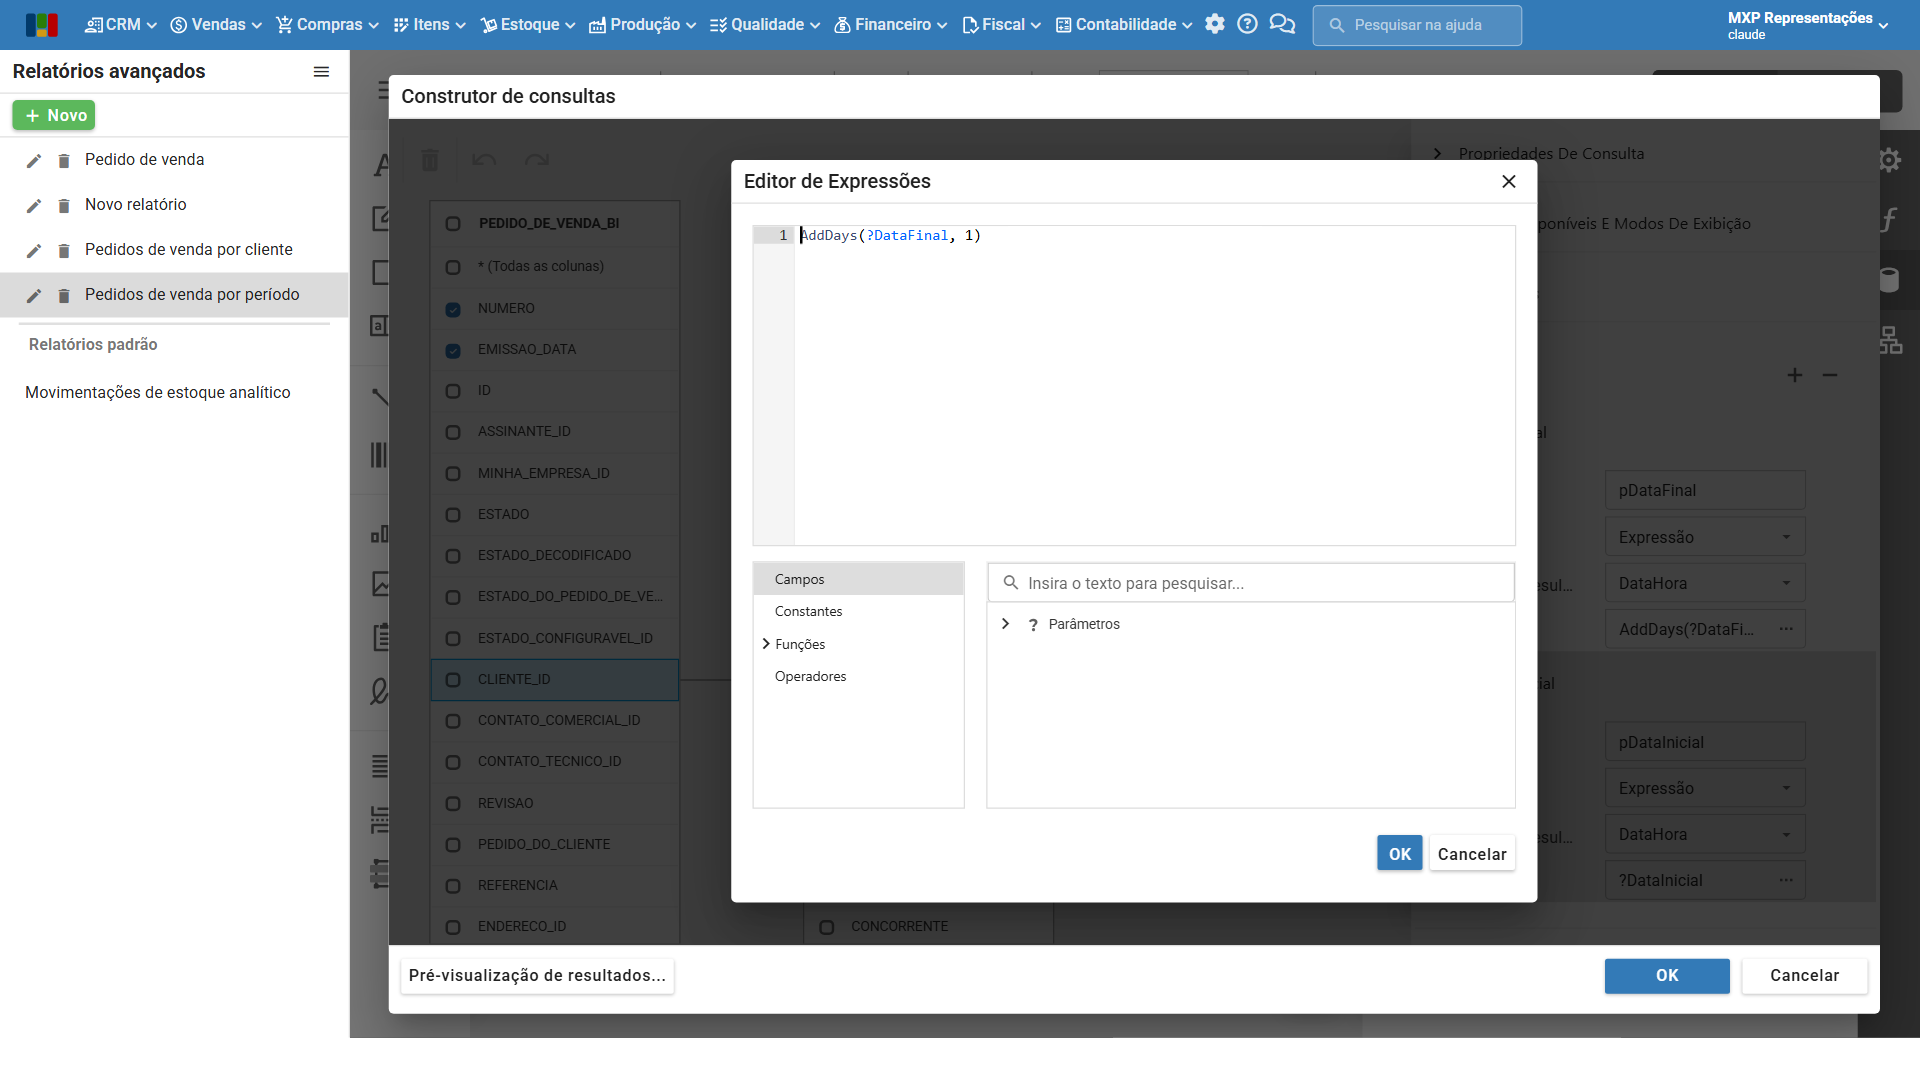Toggle the NUMERO column checkbox
This screenshot has width=1920, height=1080.
click(x=453, y=309)
